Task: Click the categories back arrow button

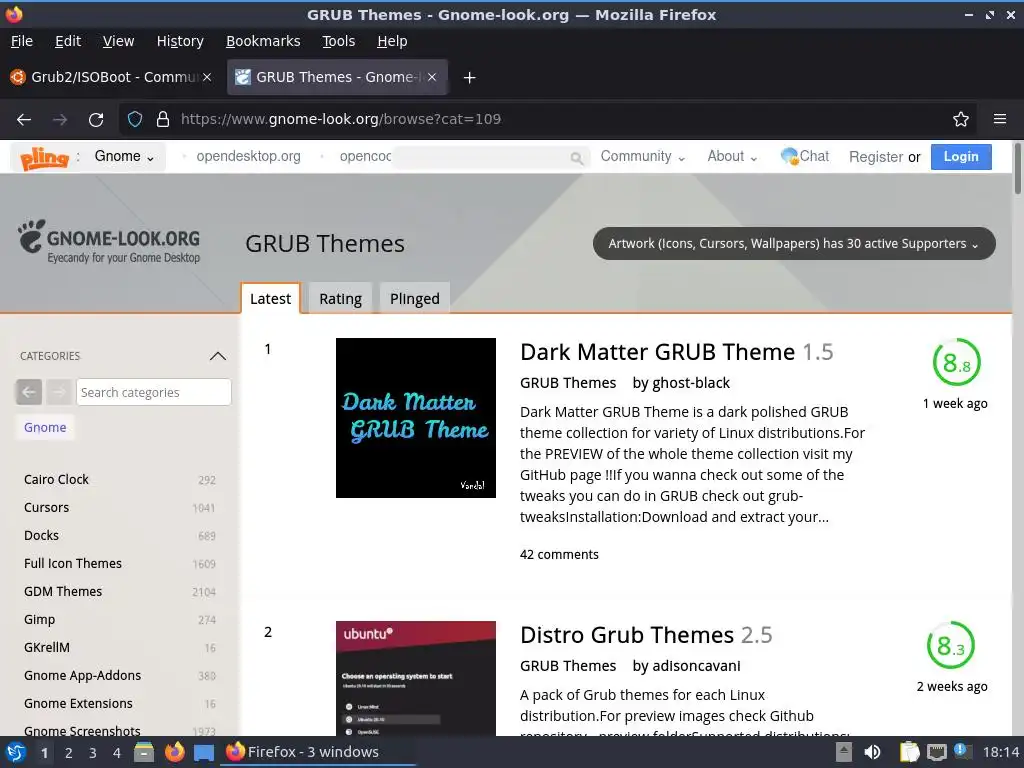Action: [29, 392]
